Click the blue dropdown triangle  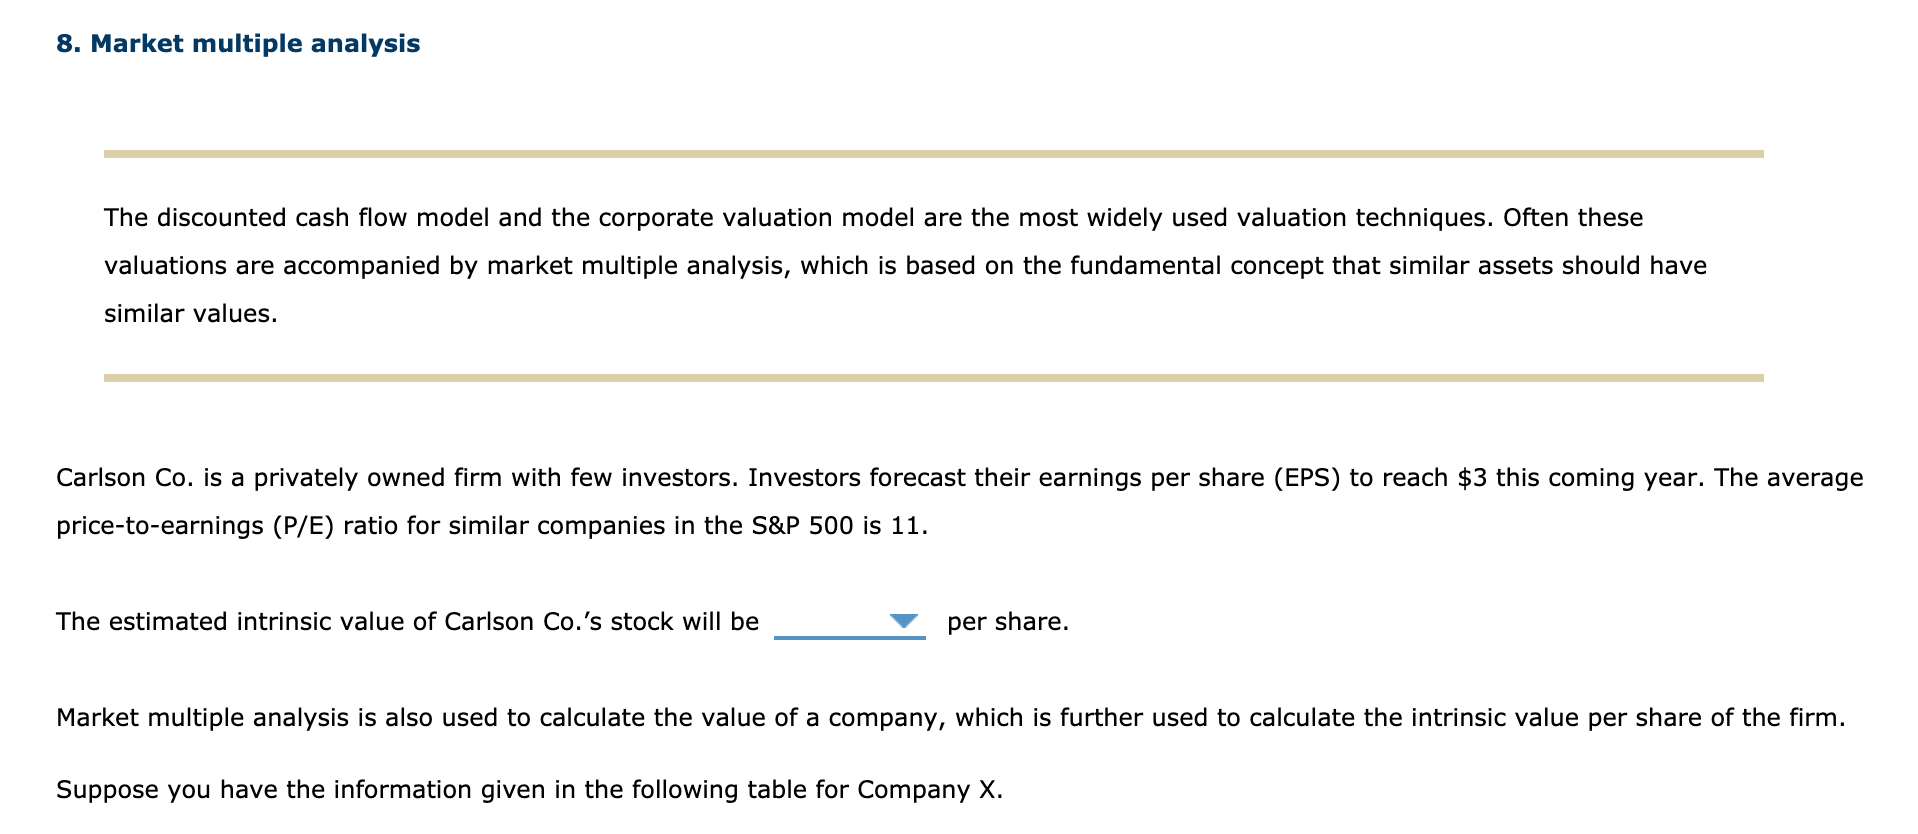(906, 621)
